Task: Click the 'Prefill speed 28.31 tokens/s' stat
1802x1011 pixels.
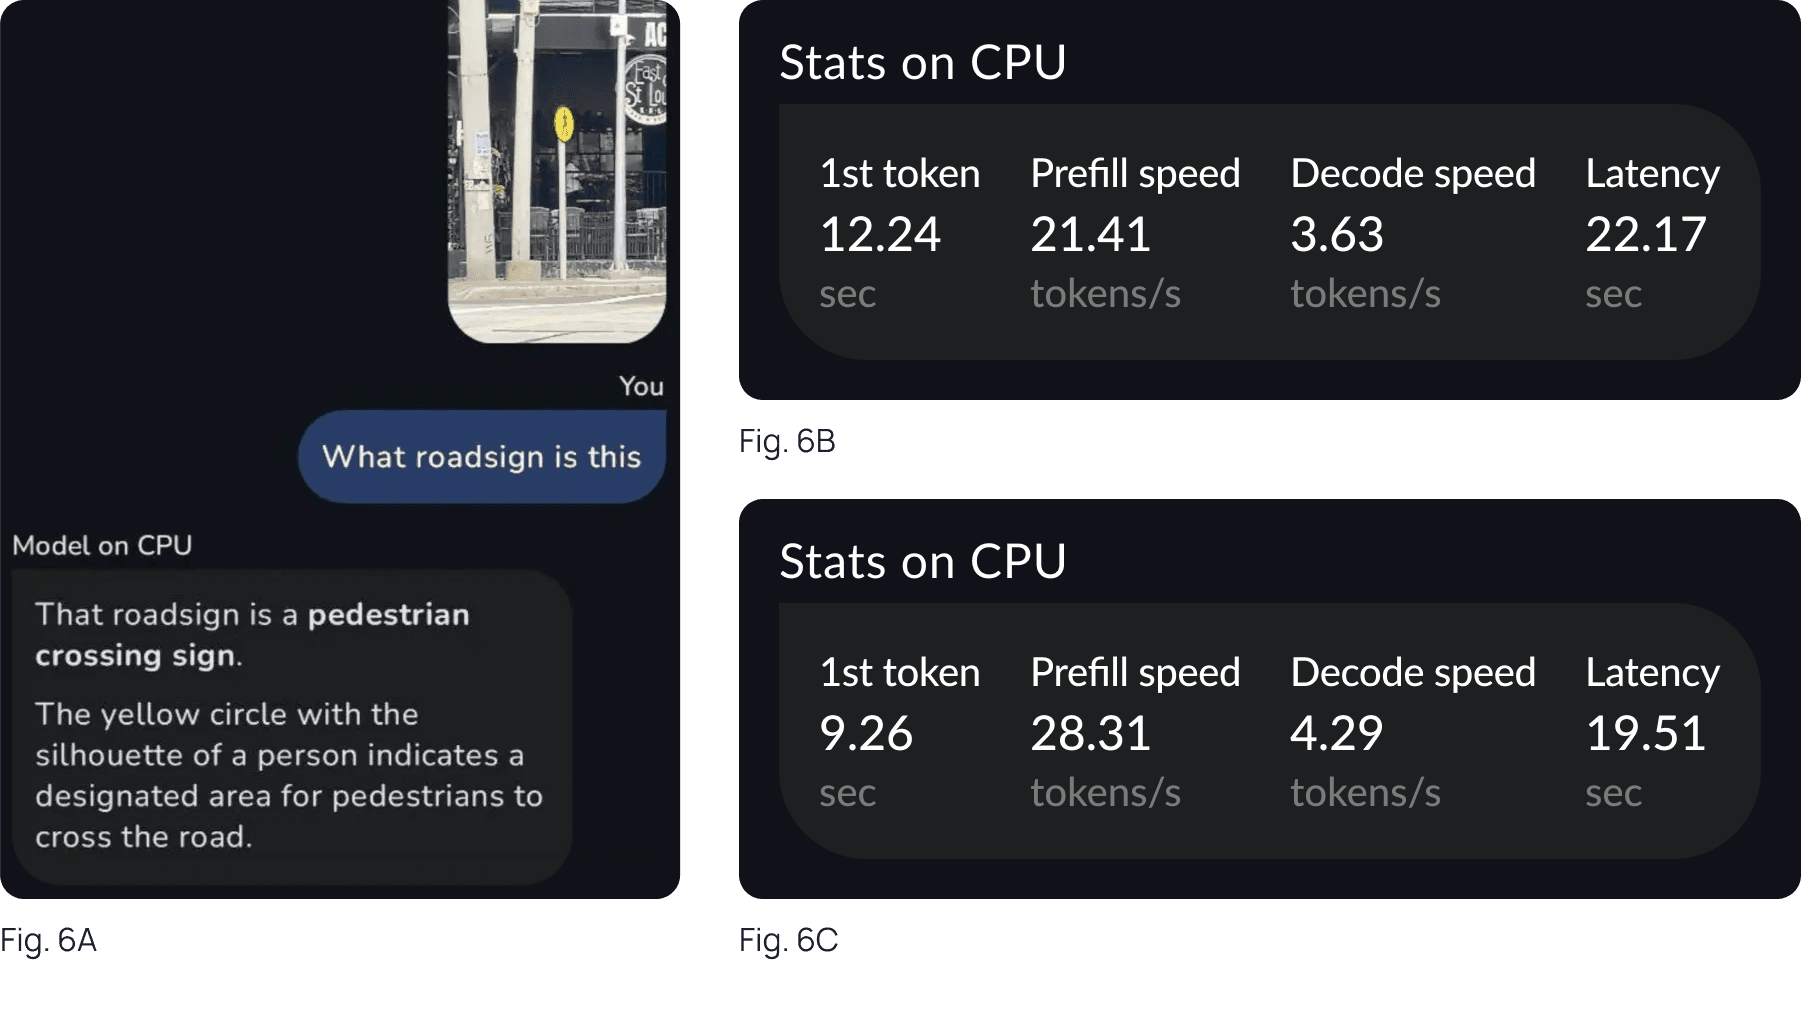Action: click(x=1135, y=733)
